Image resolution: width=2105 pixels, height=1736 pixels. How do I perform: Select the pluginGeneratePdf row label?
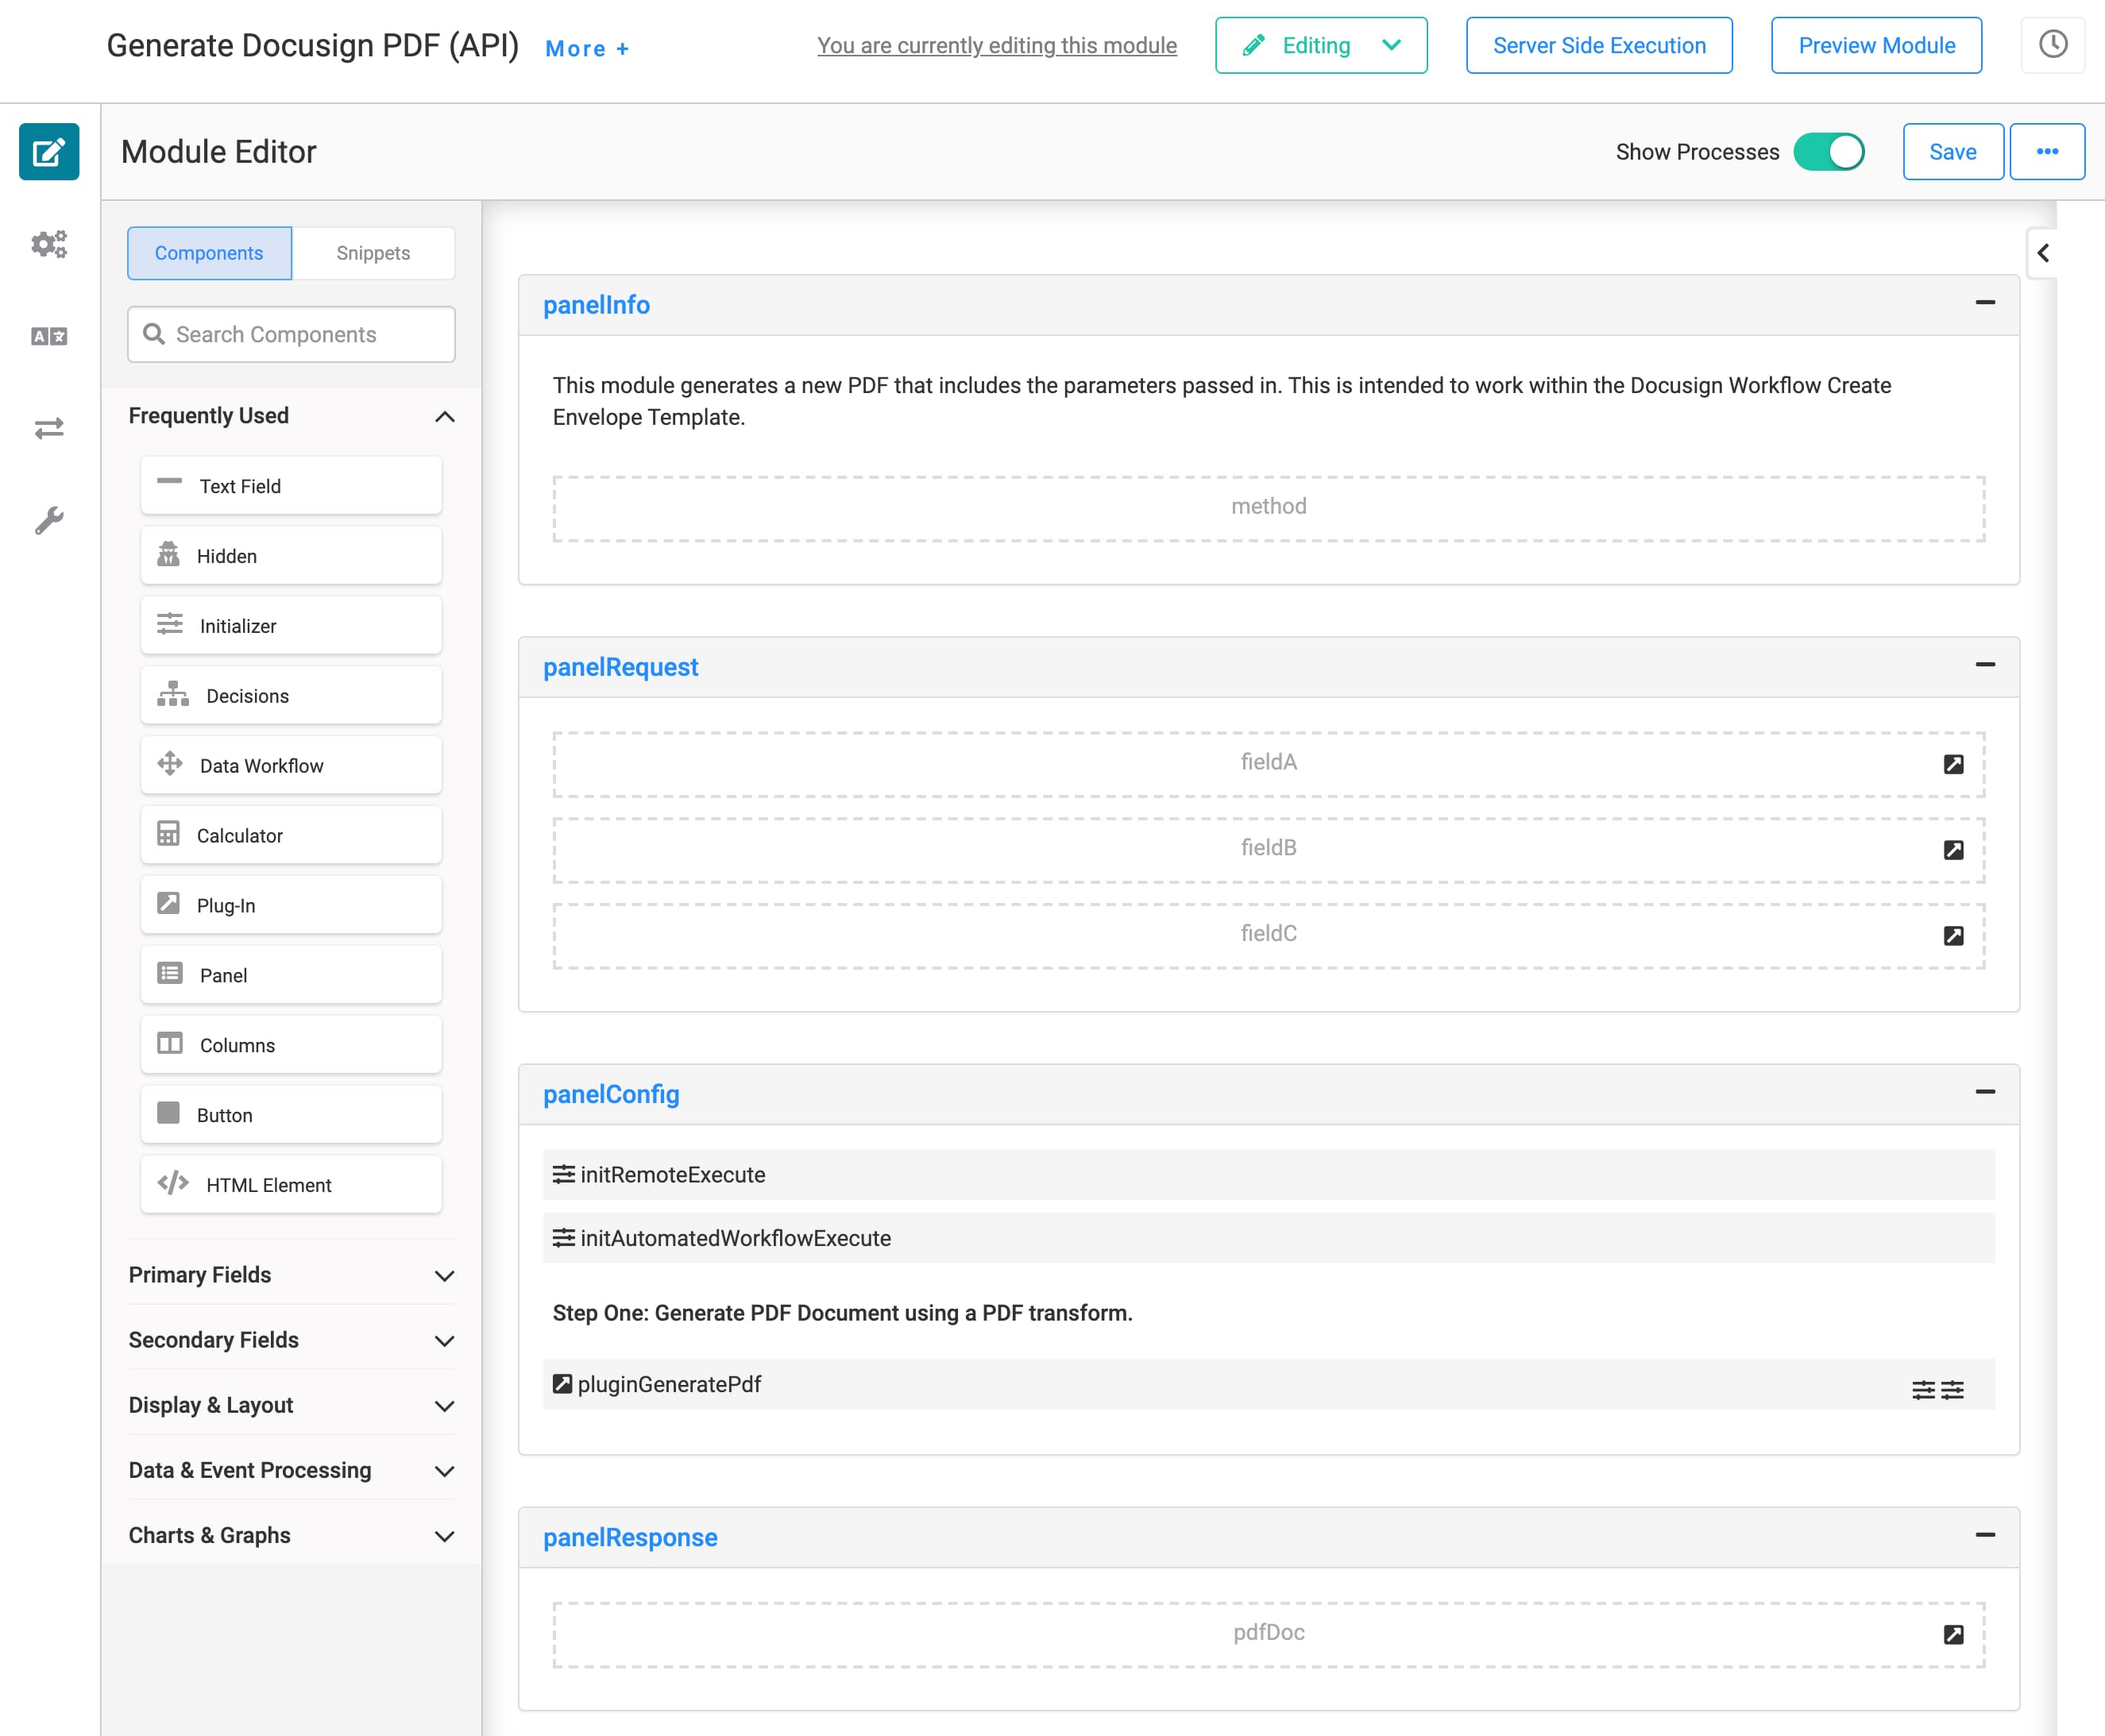(x=669, y=1384)
